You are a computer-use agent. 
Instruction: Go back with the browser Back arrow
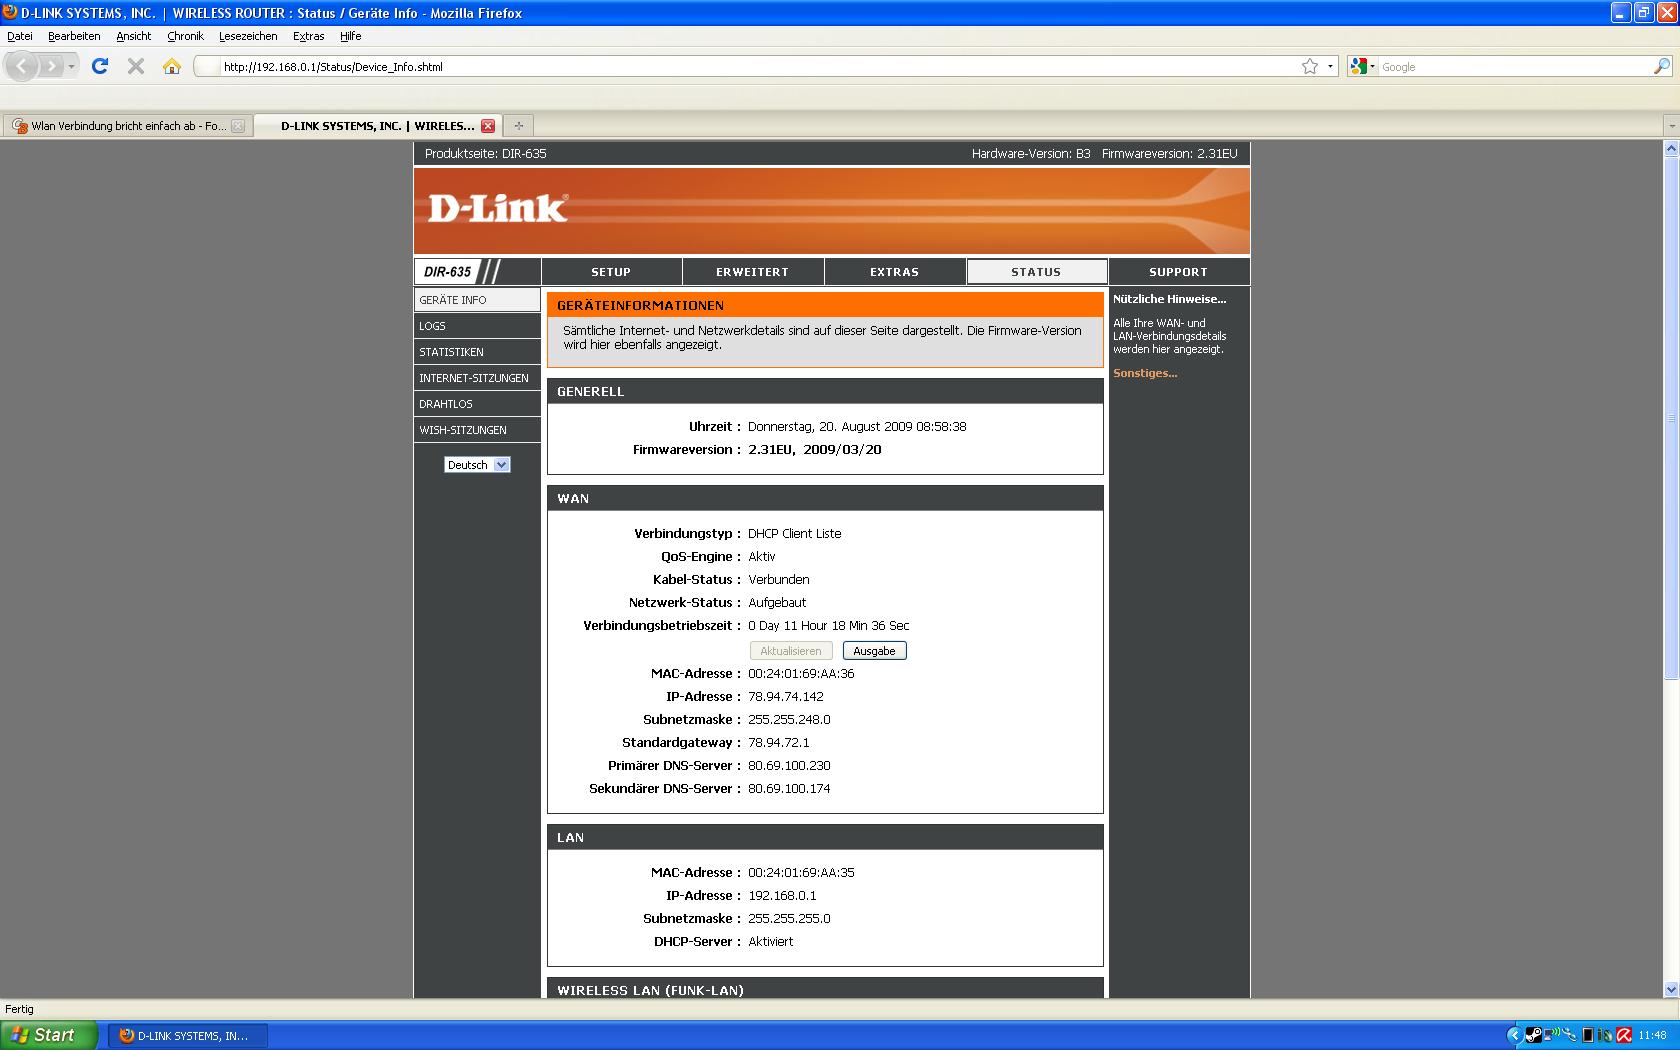[x=23, y=67]
